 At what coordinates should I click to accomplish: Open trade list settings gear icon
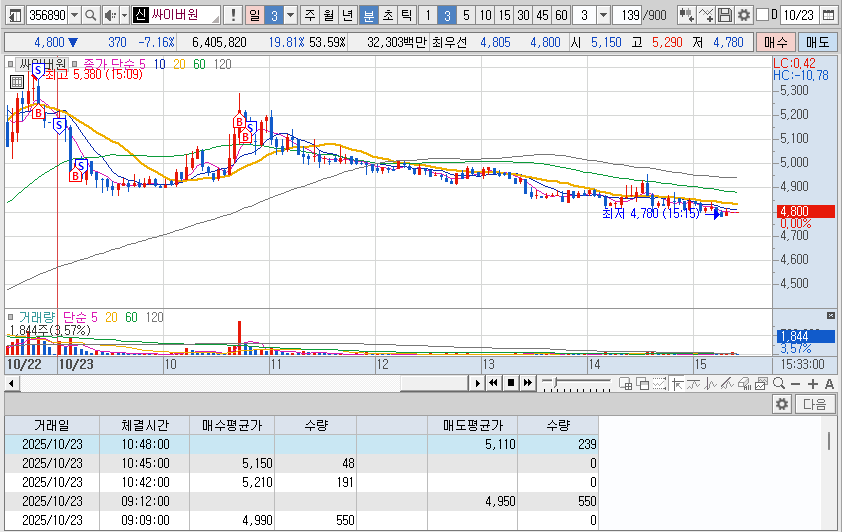[x=782, y=404]
